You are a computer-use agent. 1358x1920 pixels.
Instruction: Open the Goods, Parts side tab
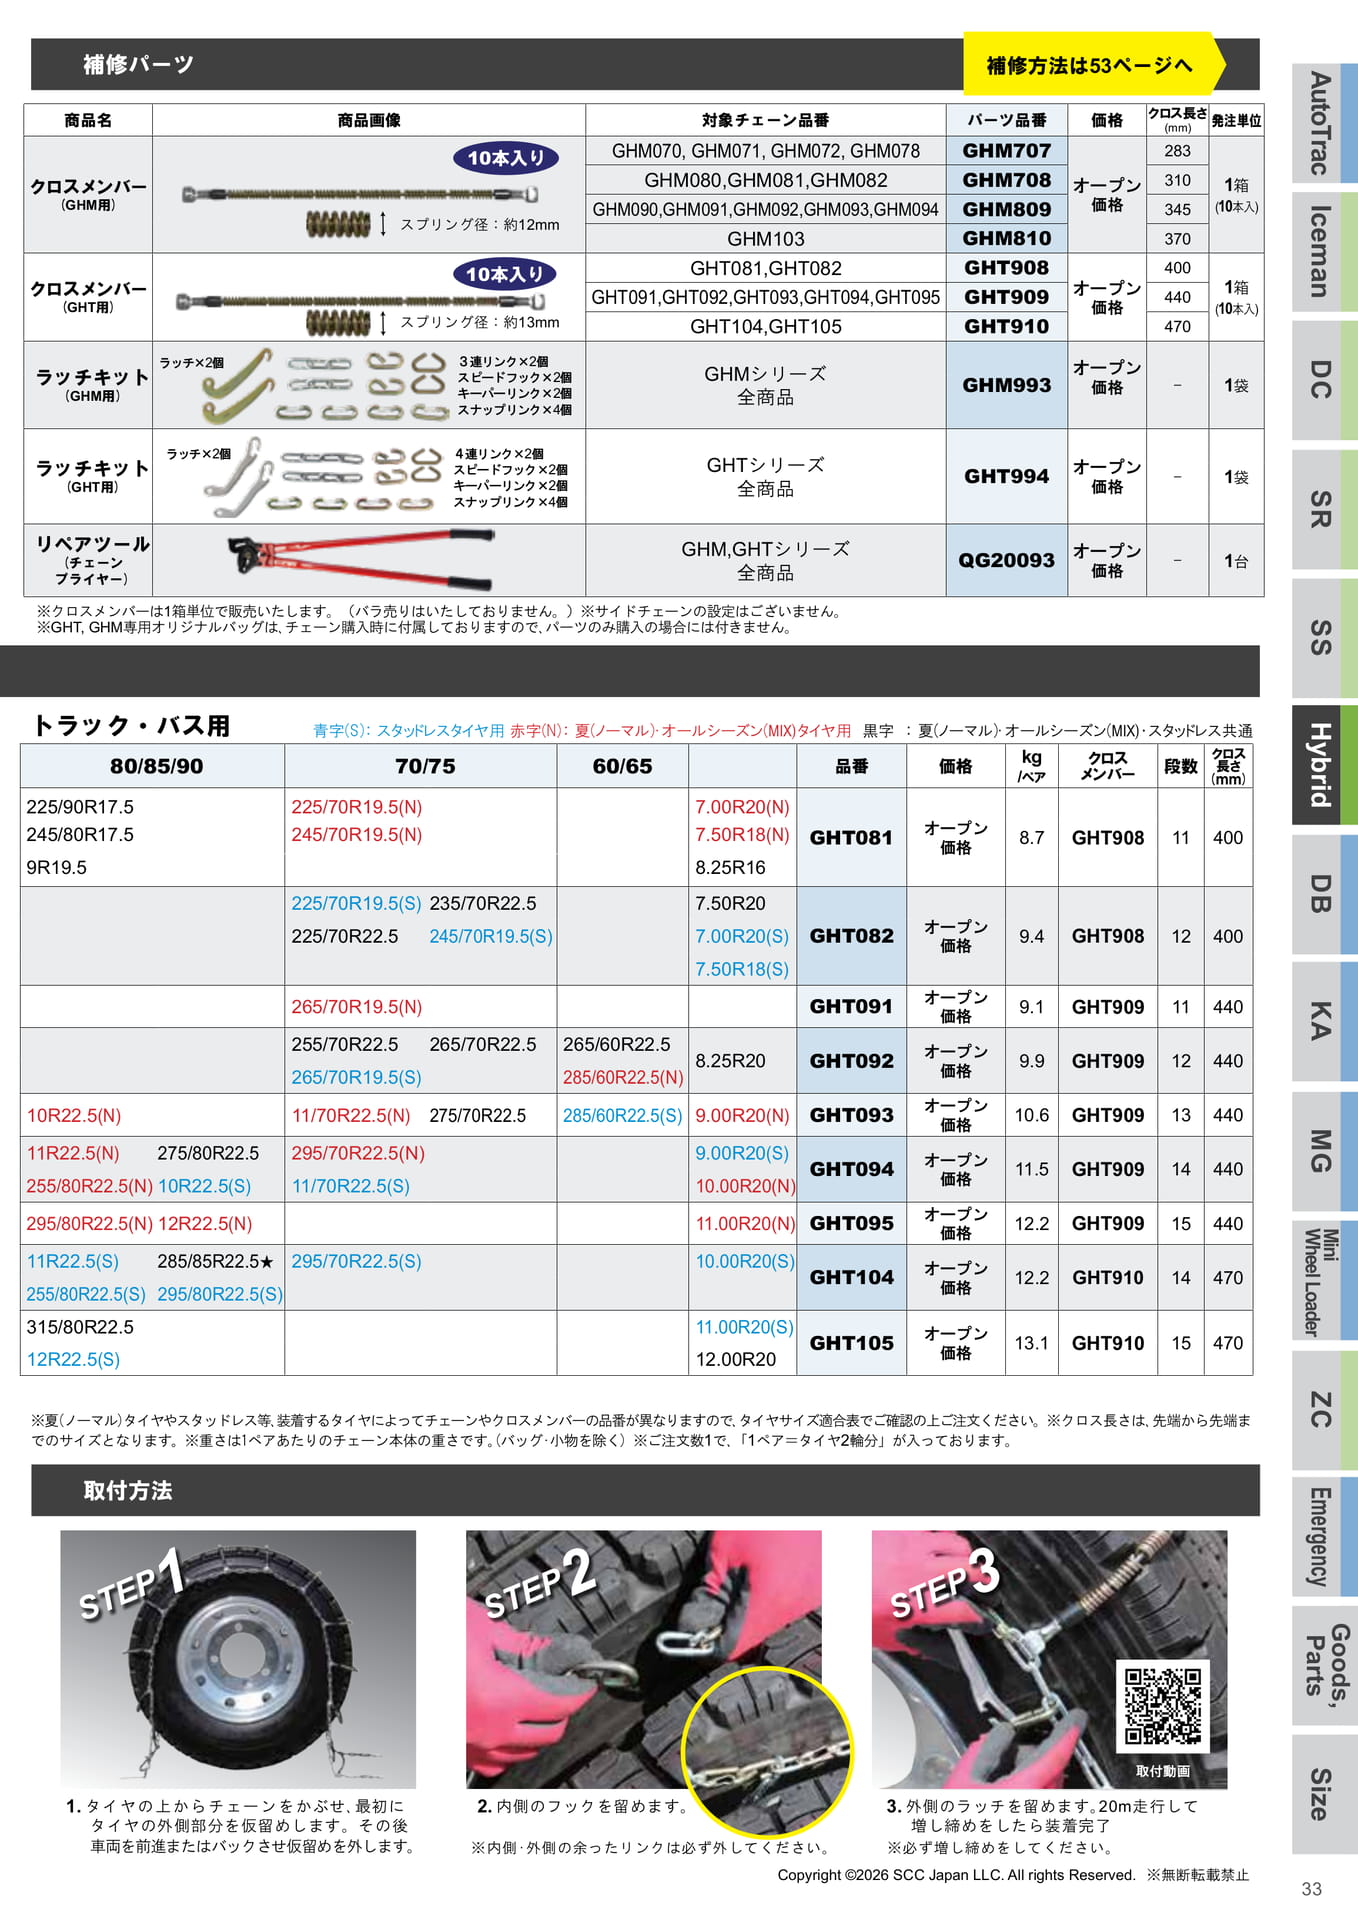[x=1324, y=1666]
